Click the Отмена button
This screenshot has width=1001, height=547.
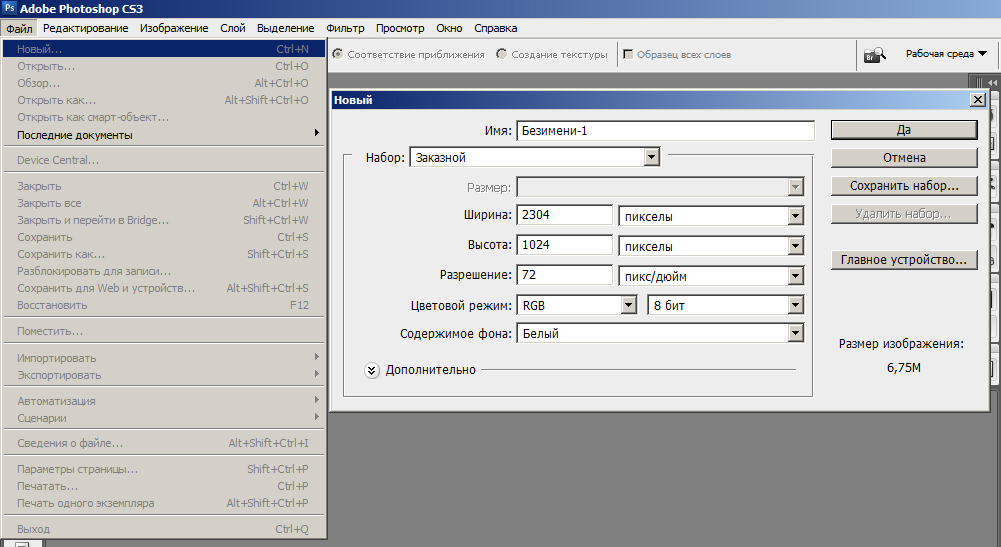pyautogui.click(x=904, y=158)
